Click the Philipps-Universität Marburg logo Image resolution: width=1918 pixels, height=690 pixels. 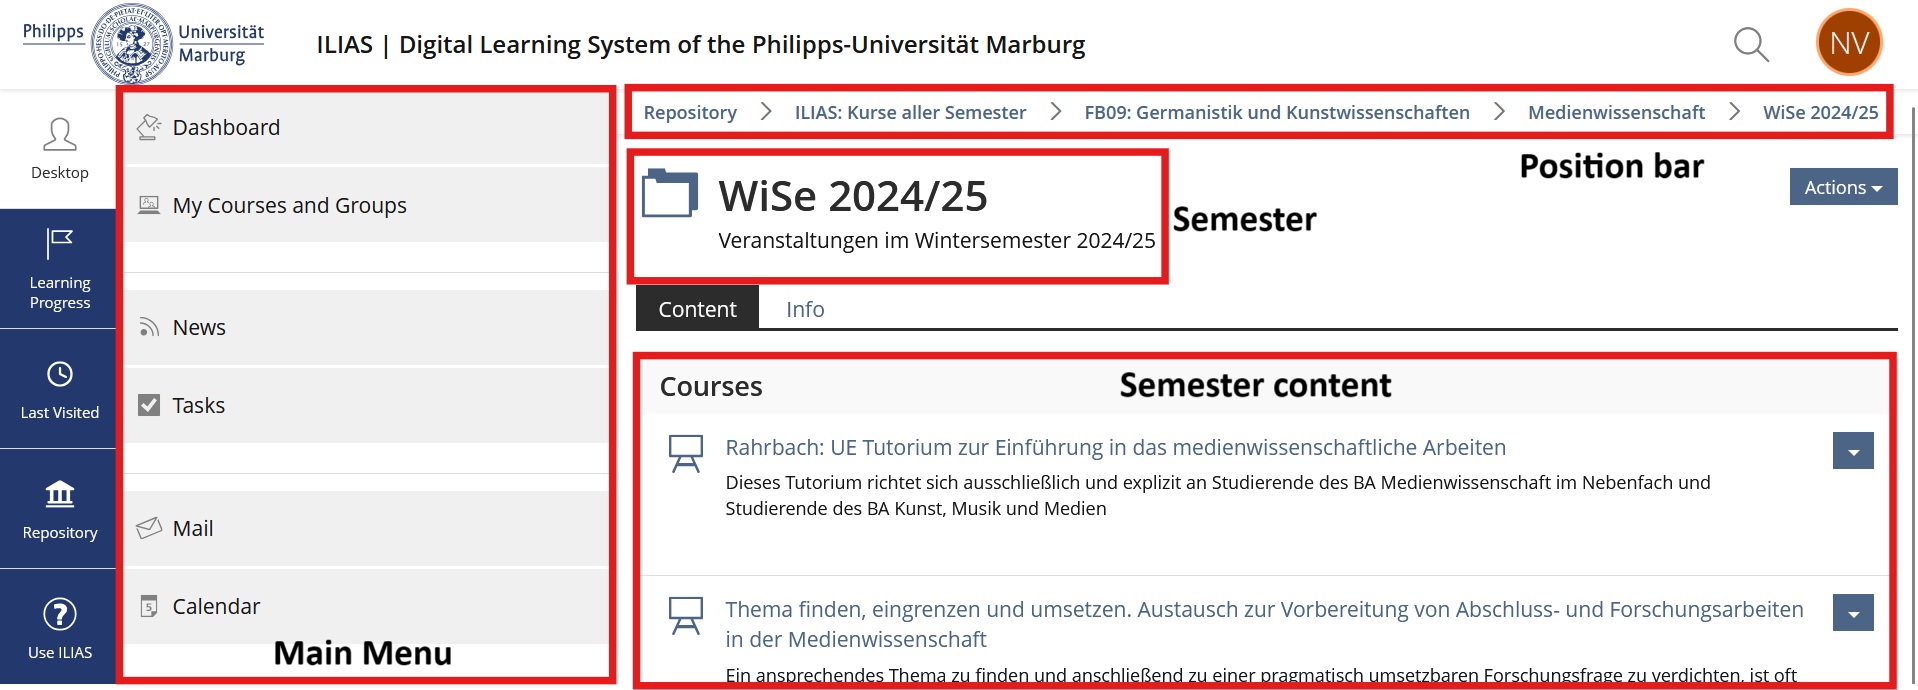coord(143,44)
